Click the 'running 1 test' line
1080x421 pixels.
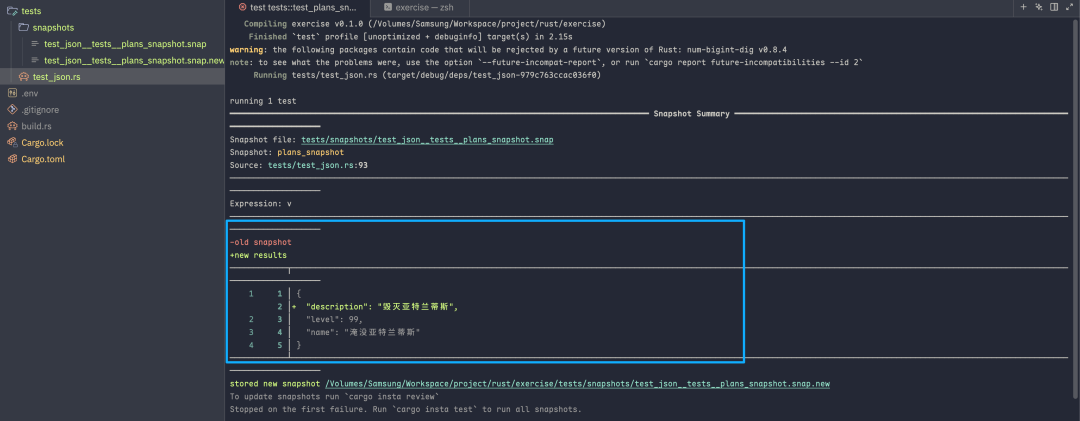(262, 101)
